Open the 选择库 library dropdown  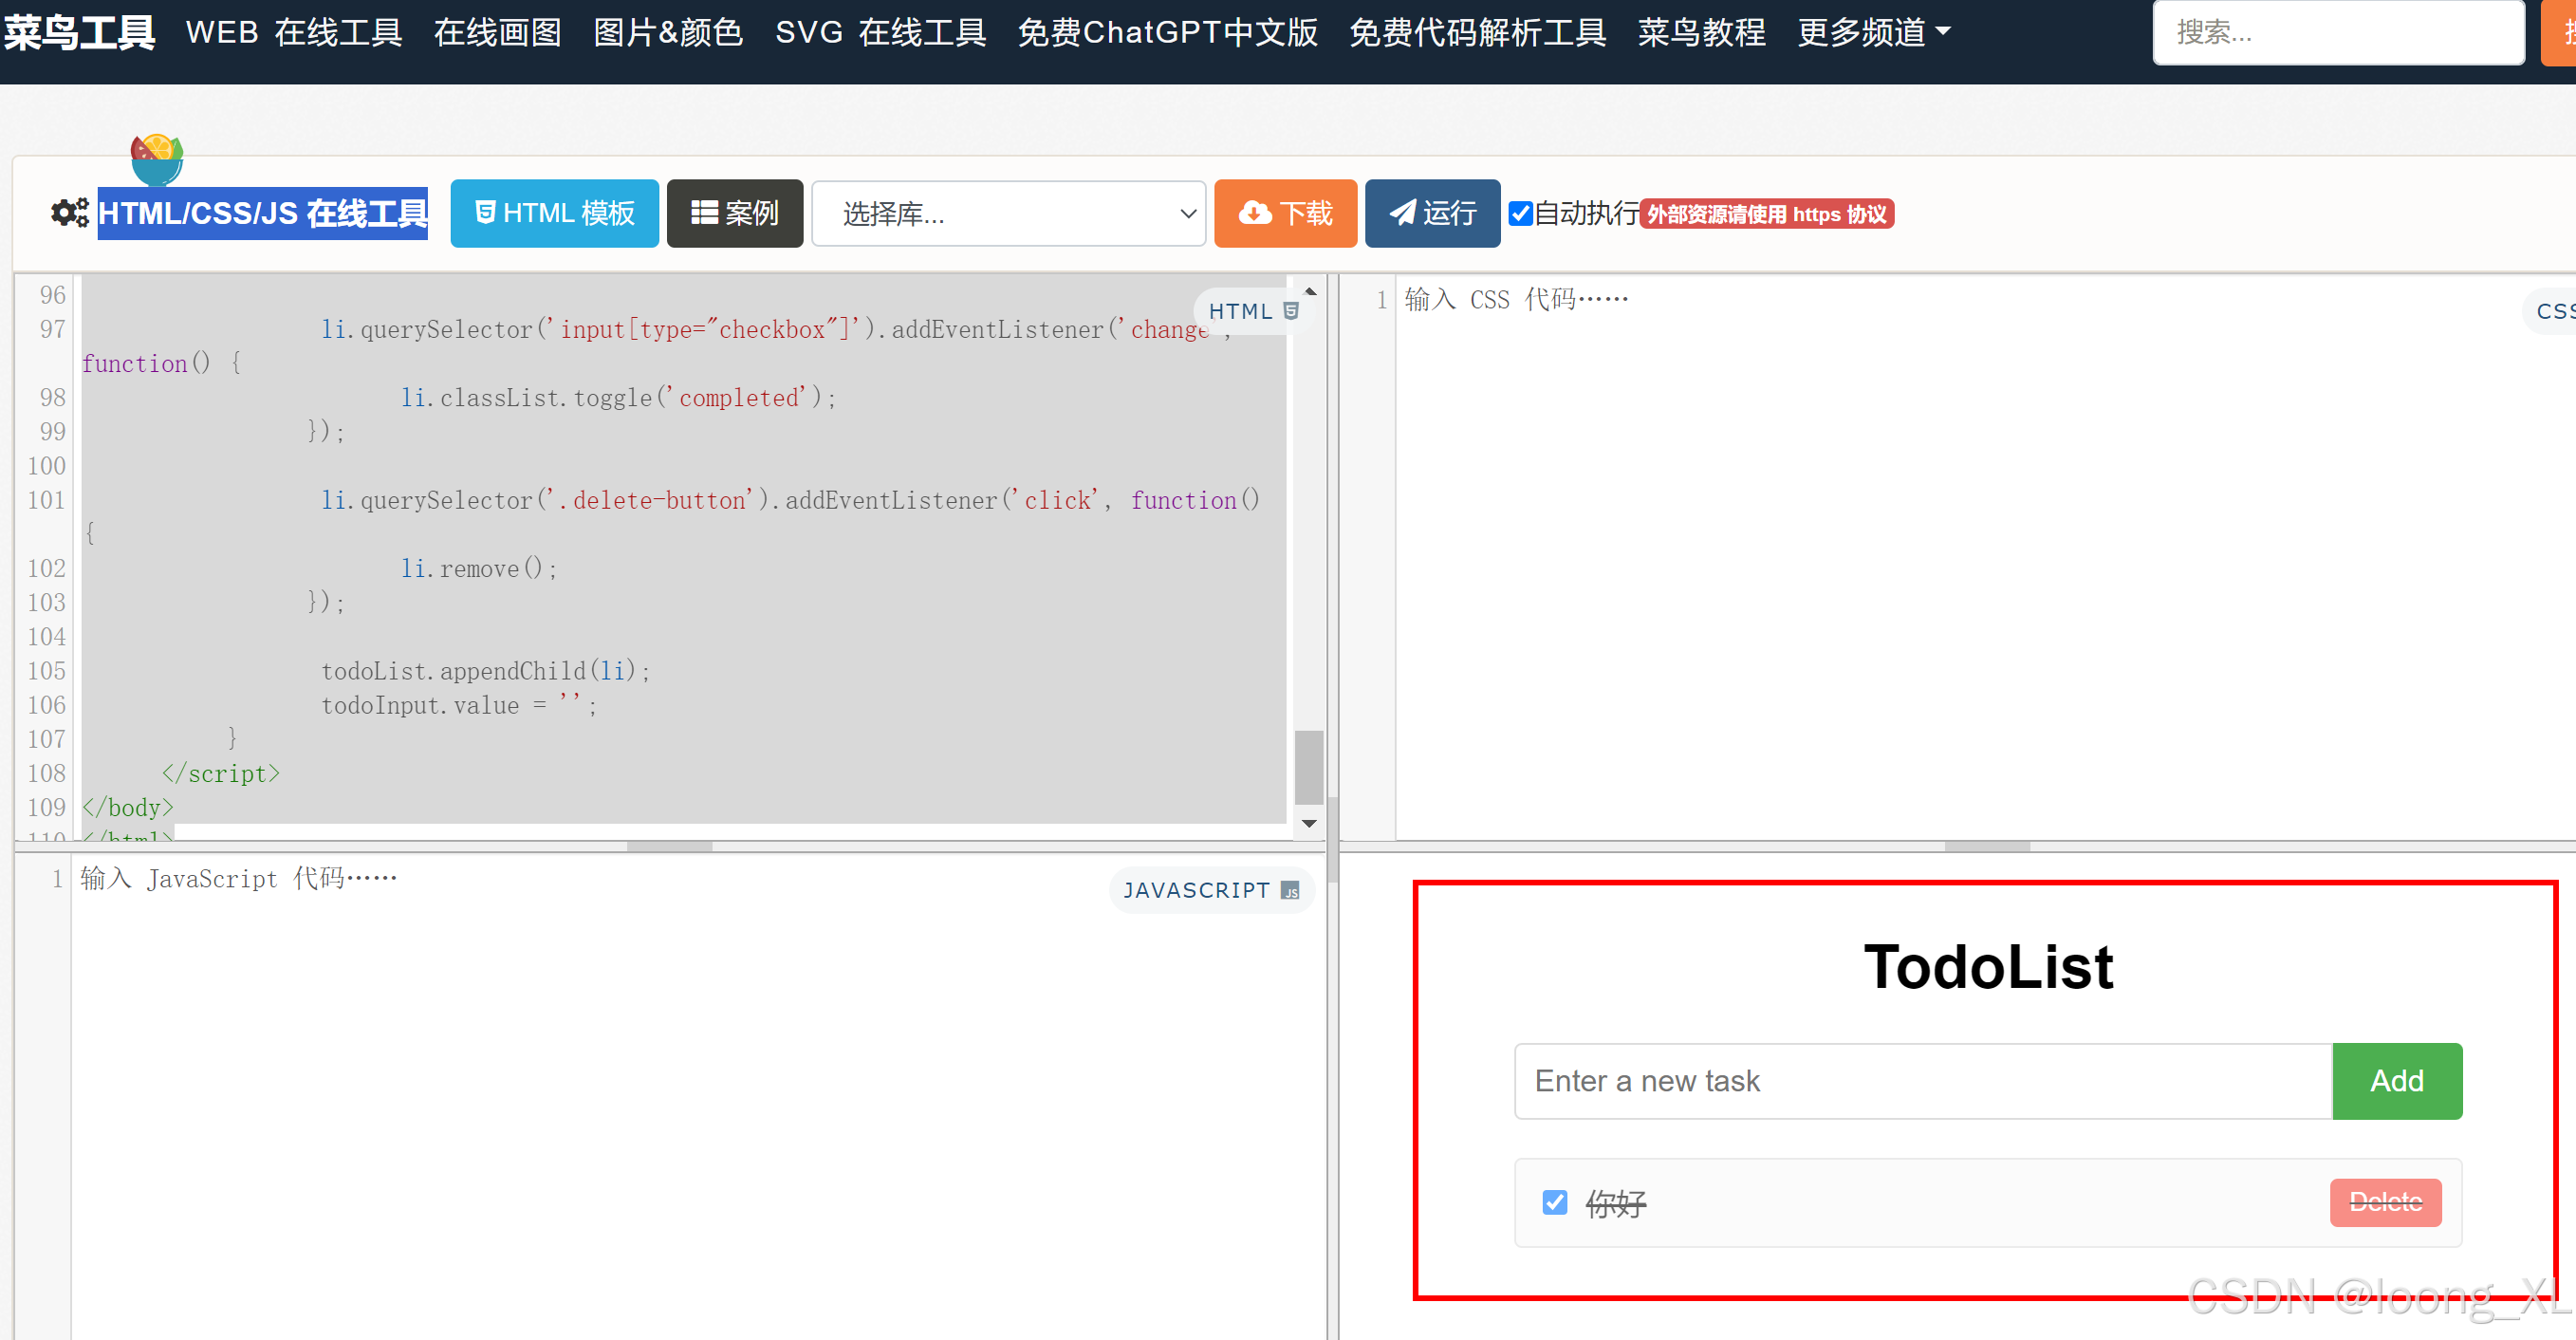[1008, 213]
